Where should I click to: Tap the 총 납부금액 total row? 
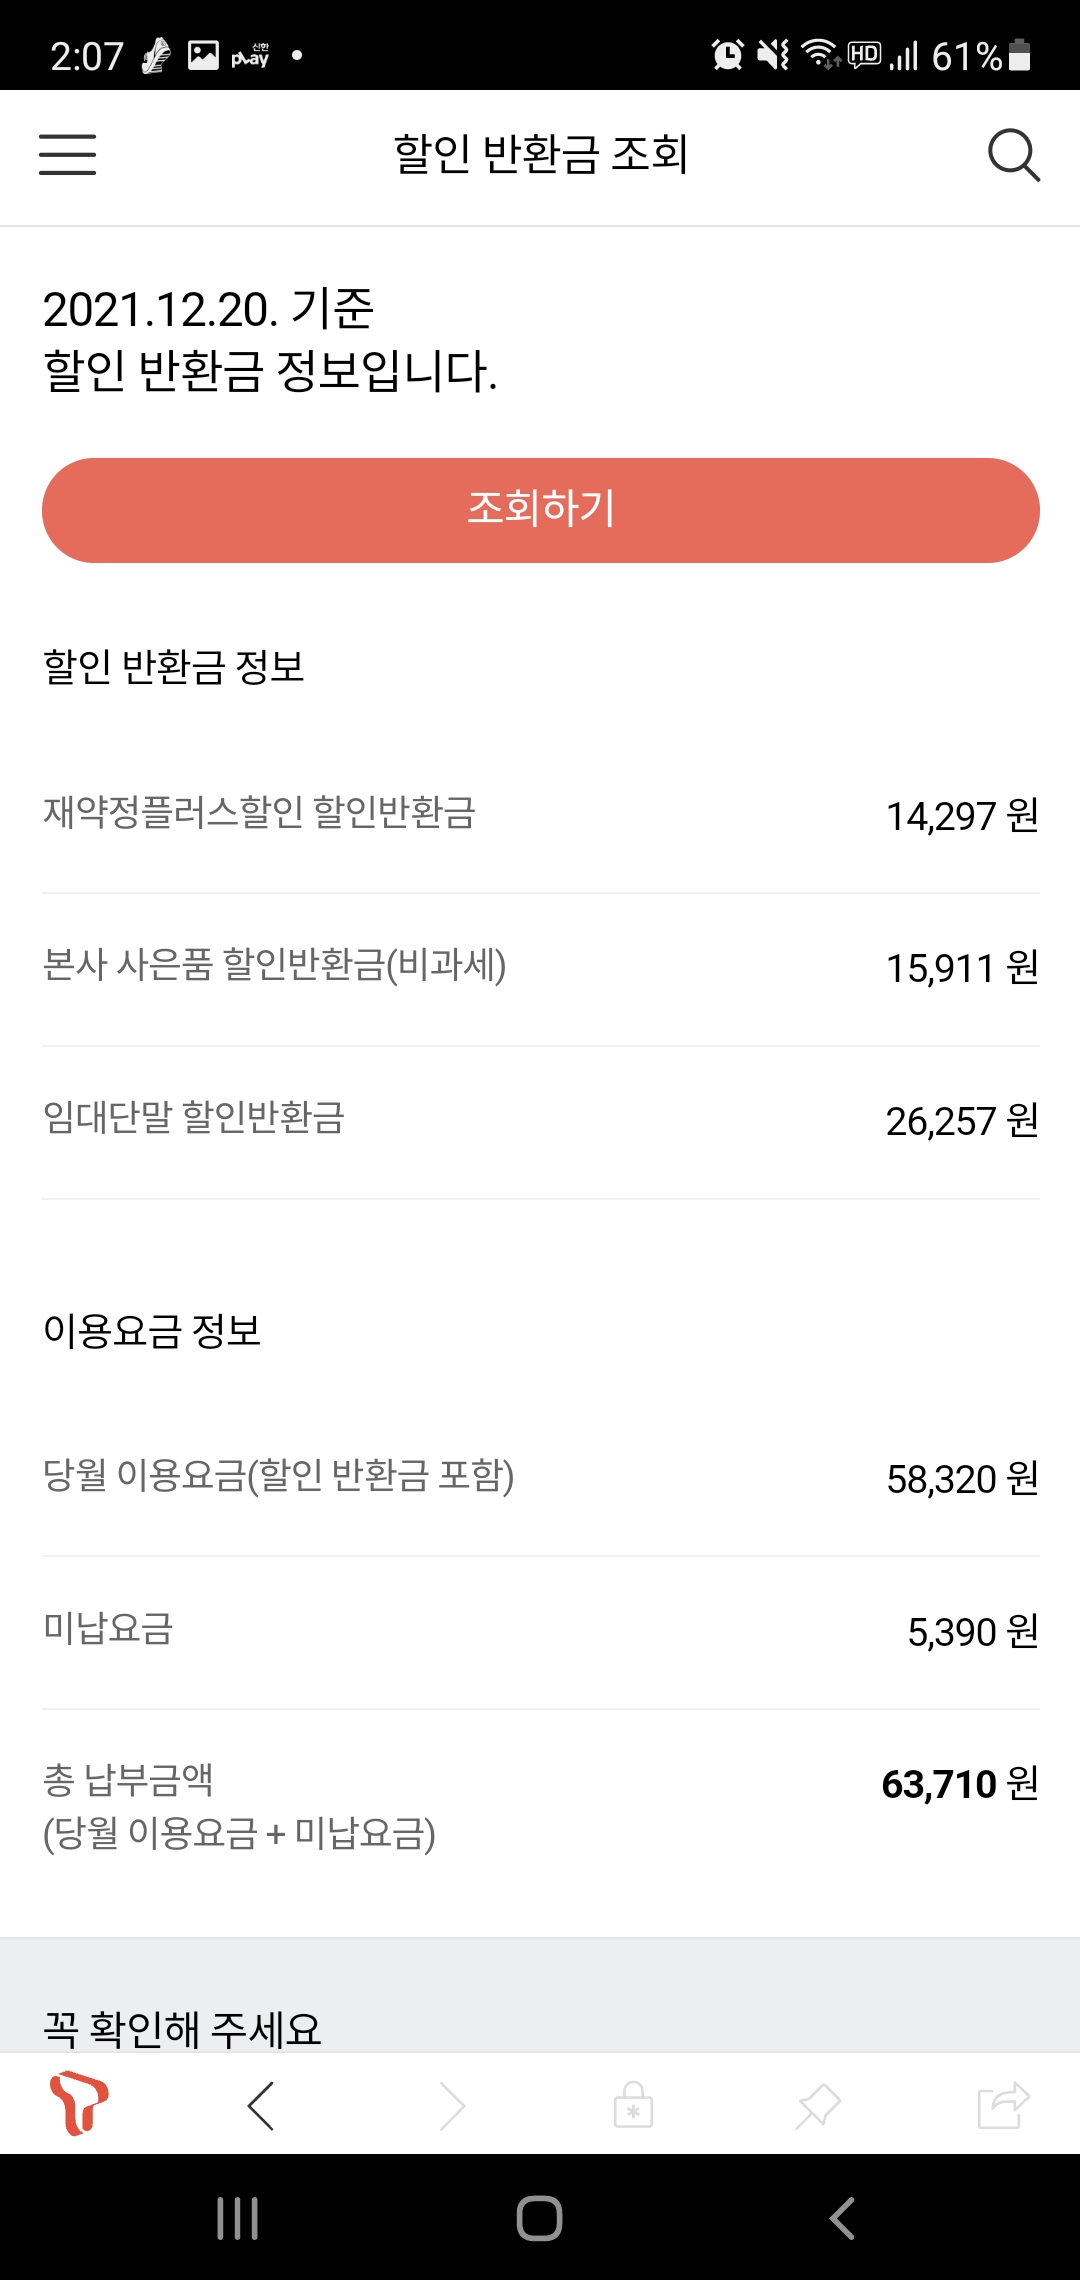coord(540,1806)
